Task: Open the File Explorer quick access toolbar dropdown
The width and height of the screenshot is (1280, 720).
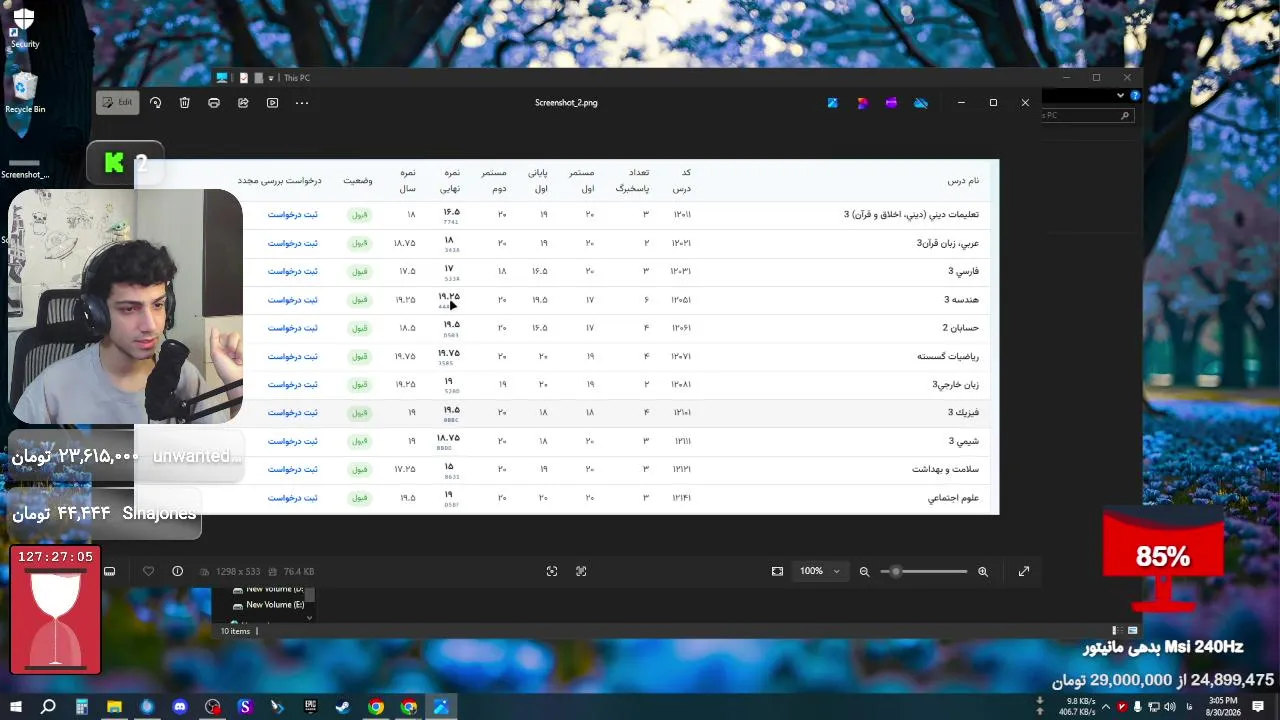Action: 271,78
